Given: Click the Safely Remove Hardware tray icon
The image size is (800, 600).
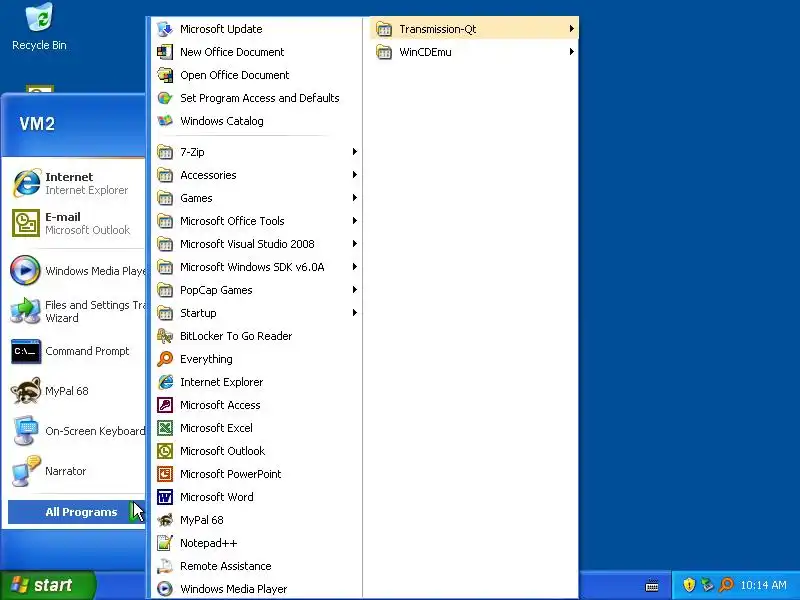Looking at the screenshot, I should pos(707,585).
